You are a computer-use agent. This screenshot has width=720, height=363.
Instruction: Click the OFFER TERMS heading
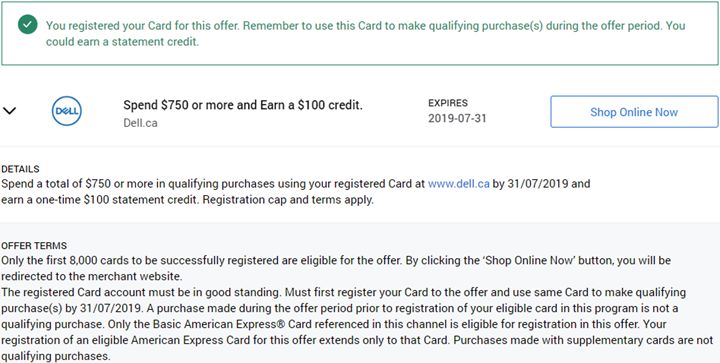(34, 246)
